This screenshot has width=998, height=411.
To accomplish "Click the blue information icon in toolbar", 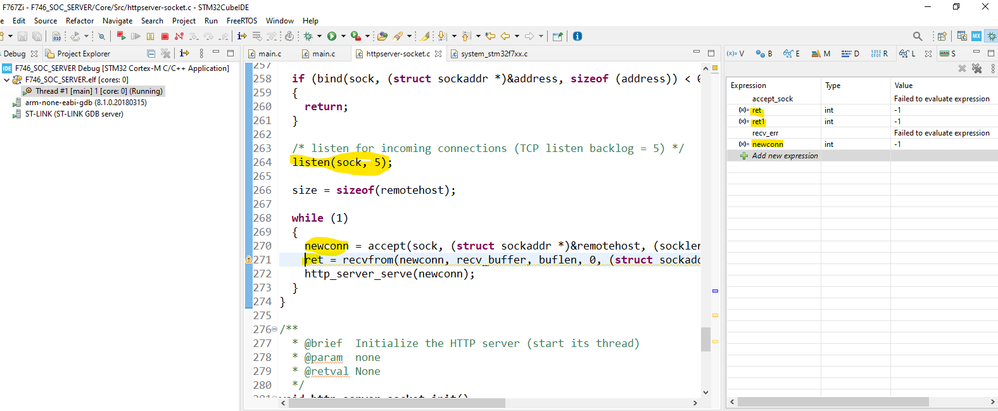I will (x=577, y=36).
